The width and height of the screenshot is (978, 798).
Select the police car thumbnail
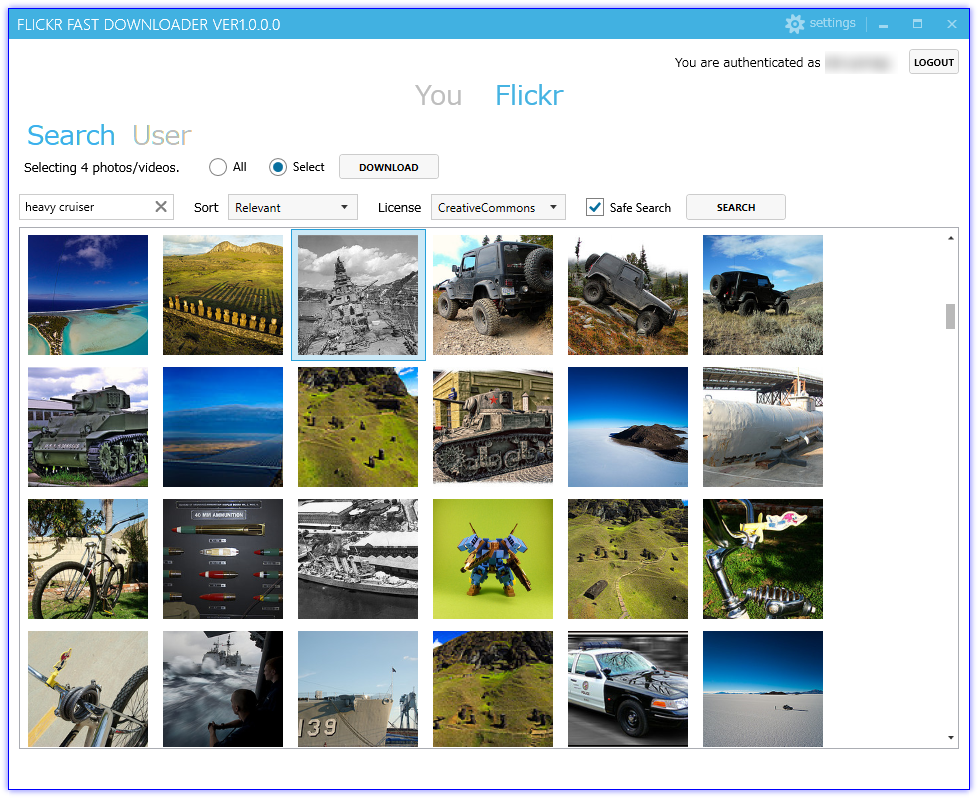(x=627, y=689)
